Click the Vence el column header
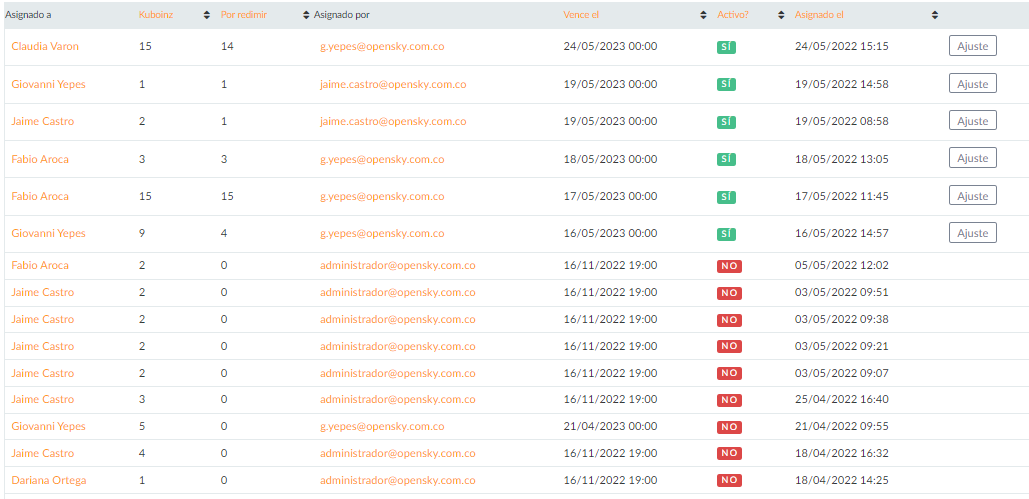 click(581, 14)
